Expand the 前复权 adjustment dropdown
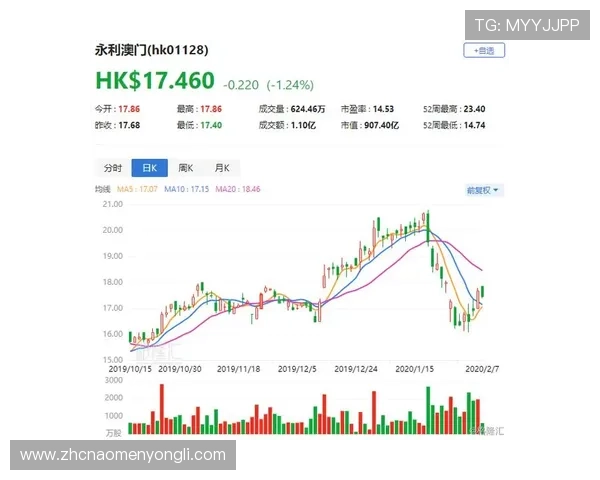The height and width of the screenshot is (480, 600). pyautogui.click(x=483, y=190)
